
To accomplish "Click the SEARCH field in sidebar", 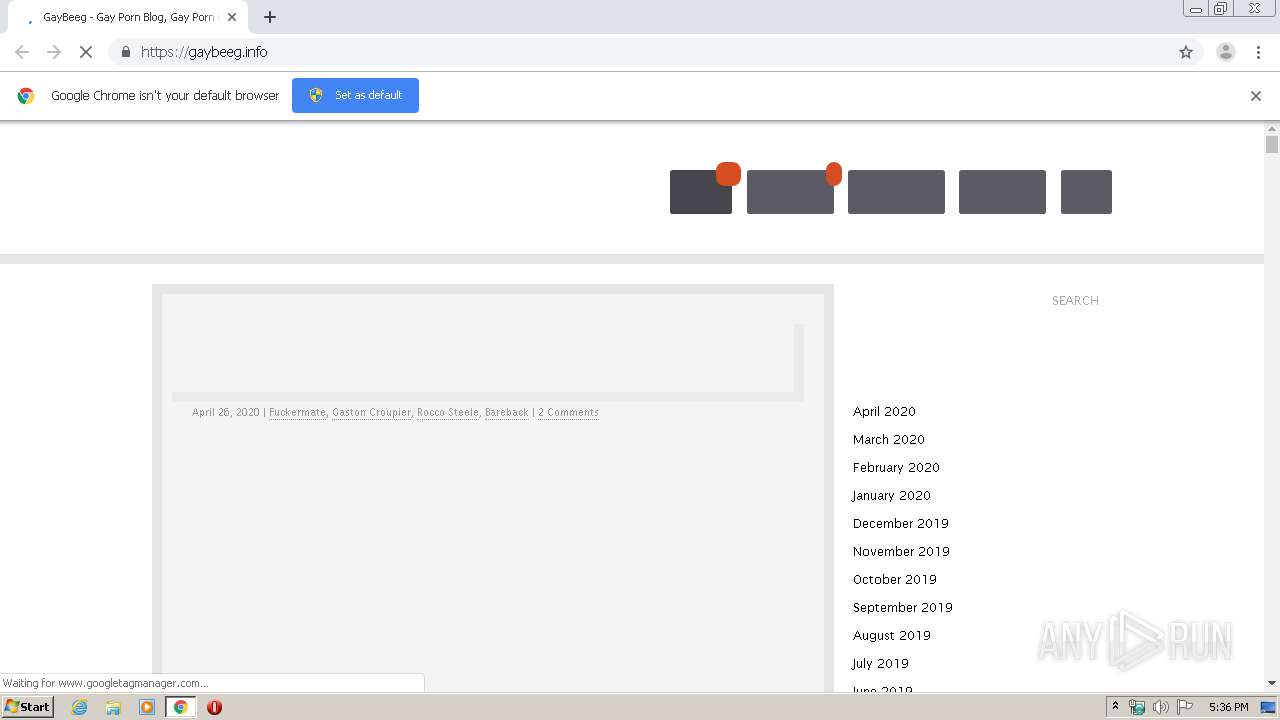I will (1075, 300).
